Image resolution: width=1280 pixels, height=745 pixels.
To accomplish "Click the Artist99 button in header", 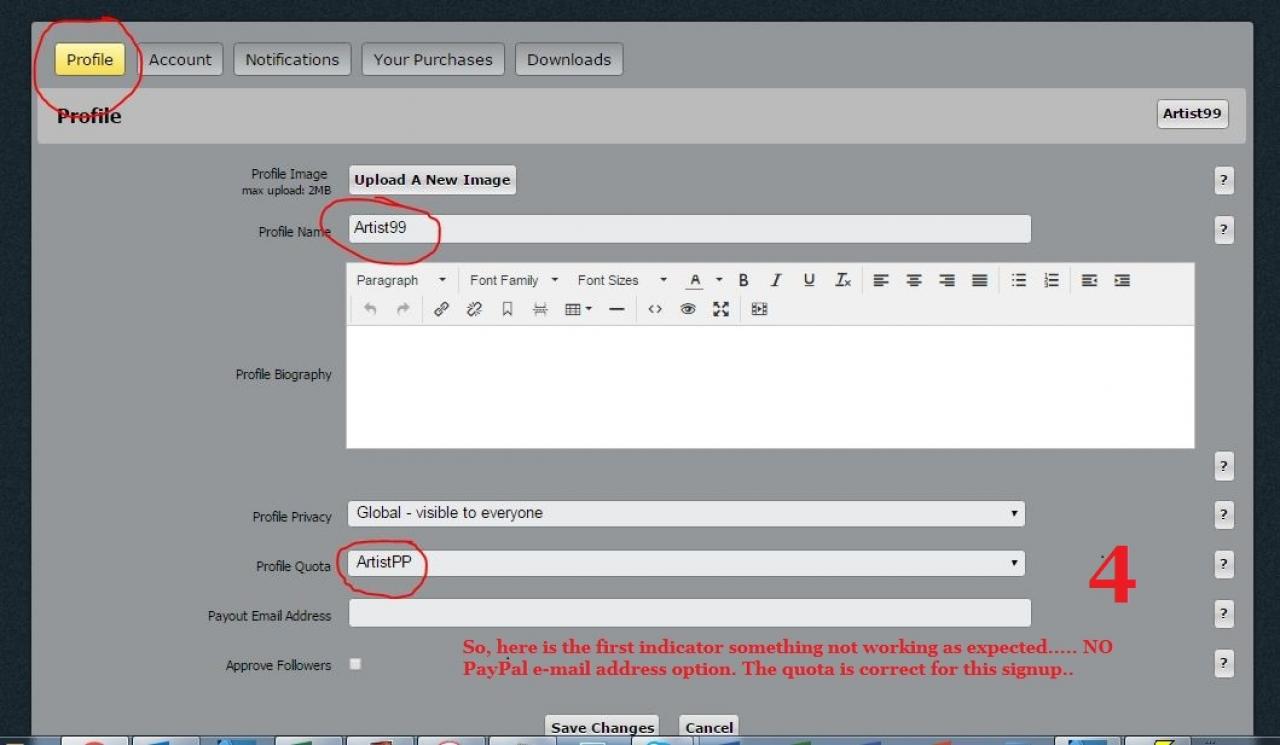I will pyautogui.click(x=1192, y=114).
